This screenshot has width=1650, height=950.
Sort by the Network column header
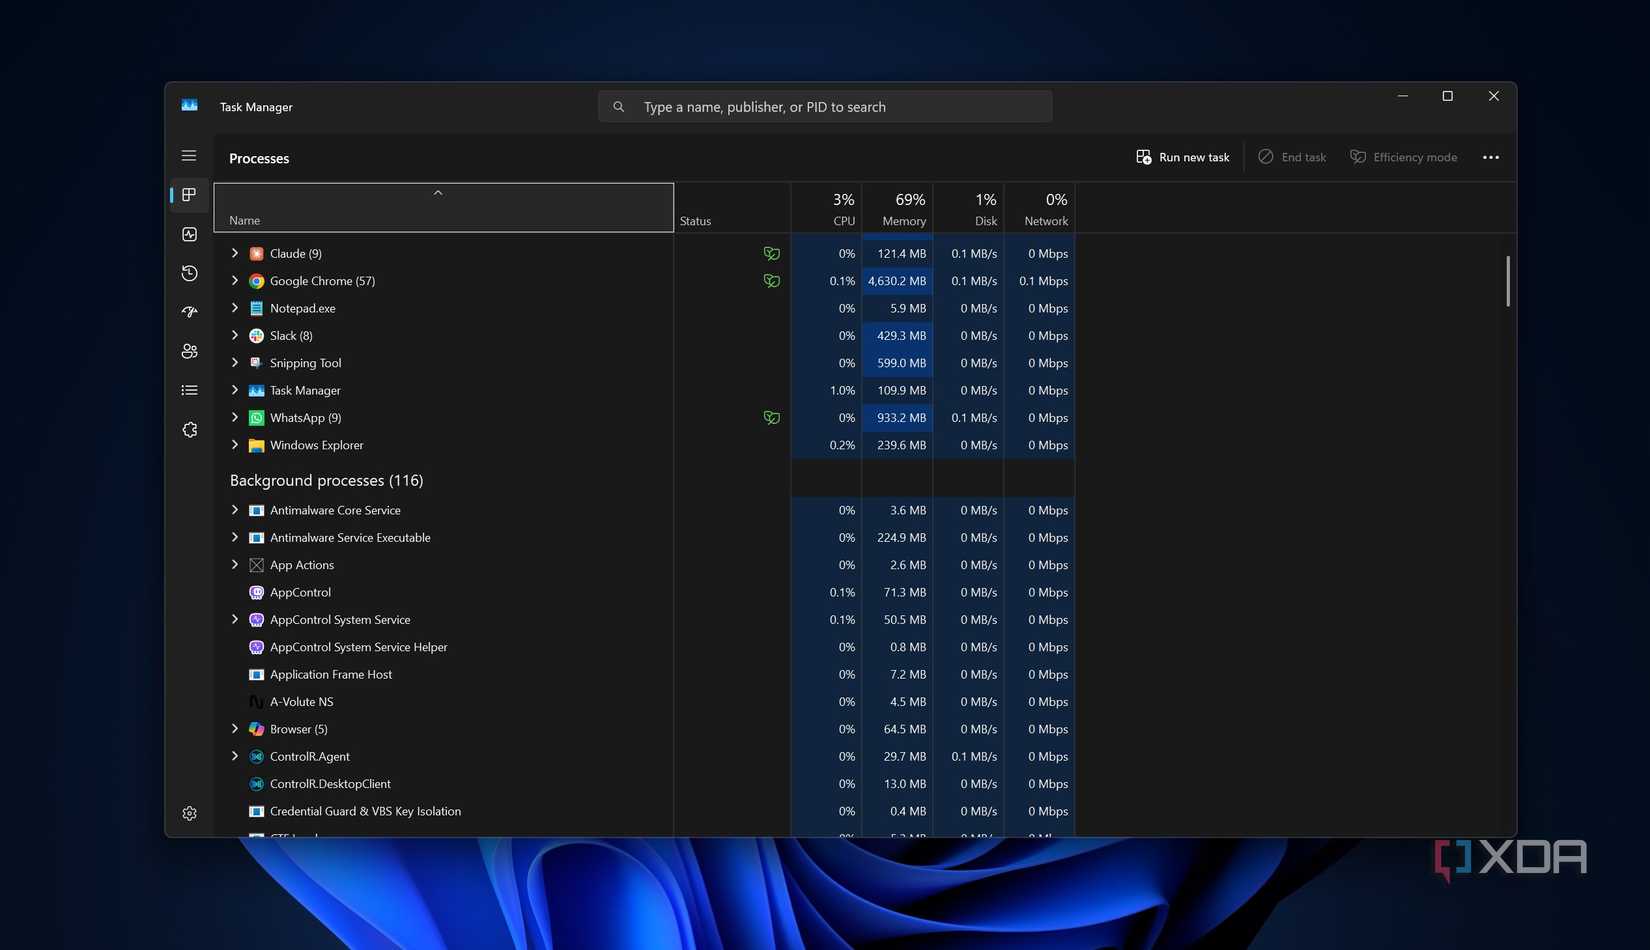[x=1039, y=208]
